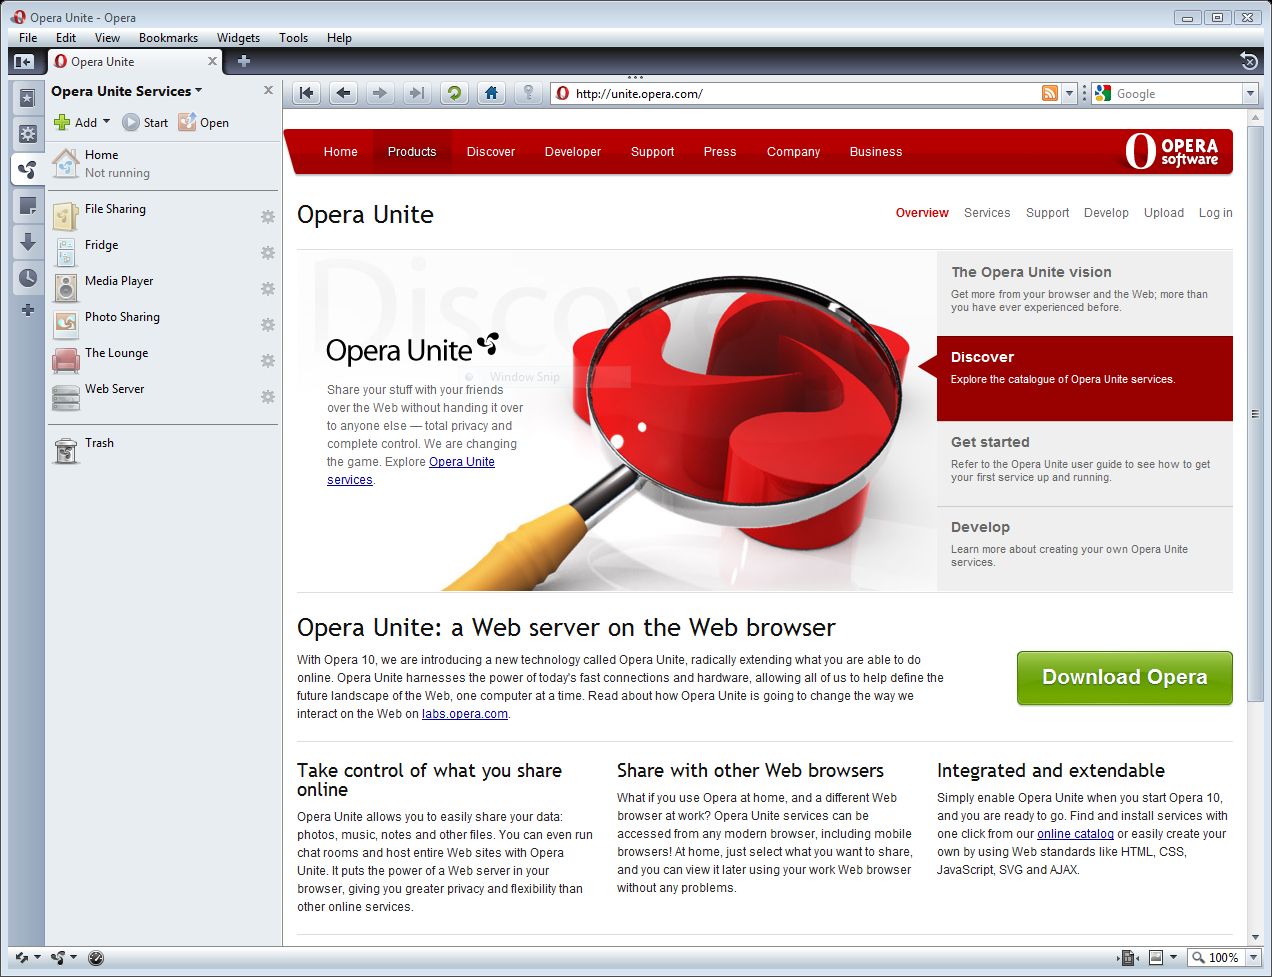The width and height of the screenshot is (1272, 977).
Task: Show the Downloads panel
Action: tap(28, 242)
